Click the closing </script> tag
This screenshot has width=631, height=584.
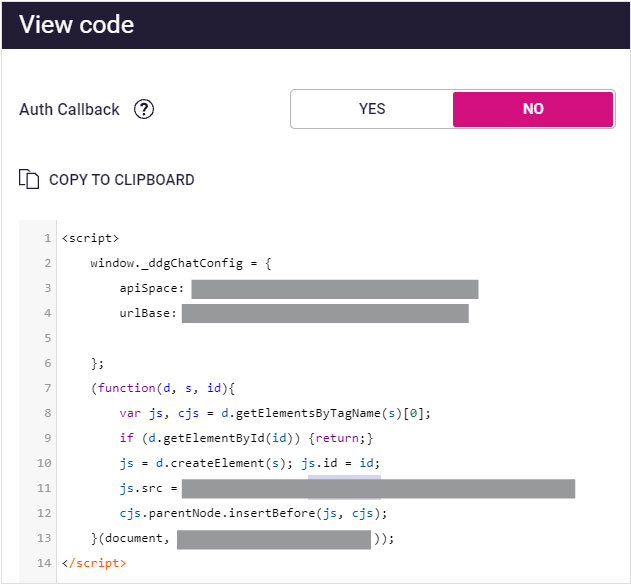(94, 563)
